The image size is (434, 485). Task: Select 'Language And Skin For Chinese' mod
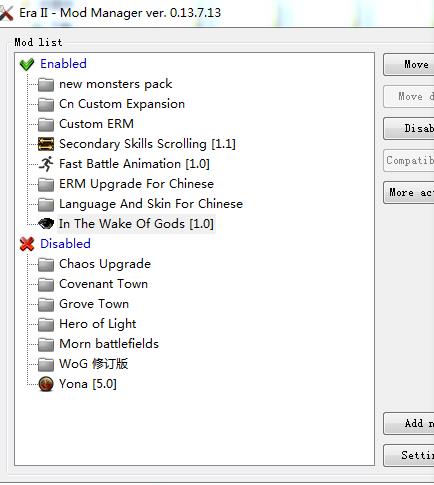(x=151, y=204)
